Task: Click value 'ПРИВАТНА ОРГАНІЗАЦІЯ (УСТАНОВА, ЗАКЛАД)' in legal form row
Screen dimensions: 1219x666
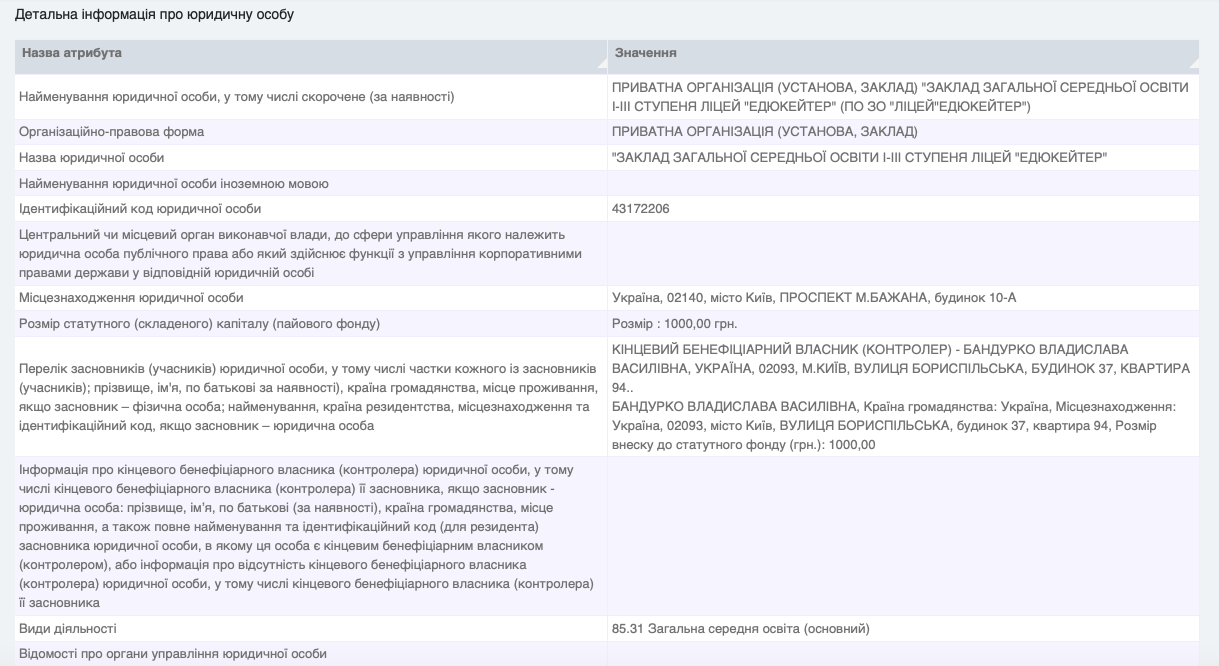Action: 765,132
